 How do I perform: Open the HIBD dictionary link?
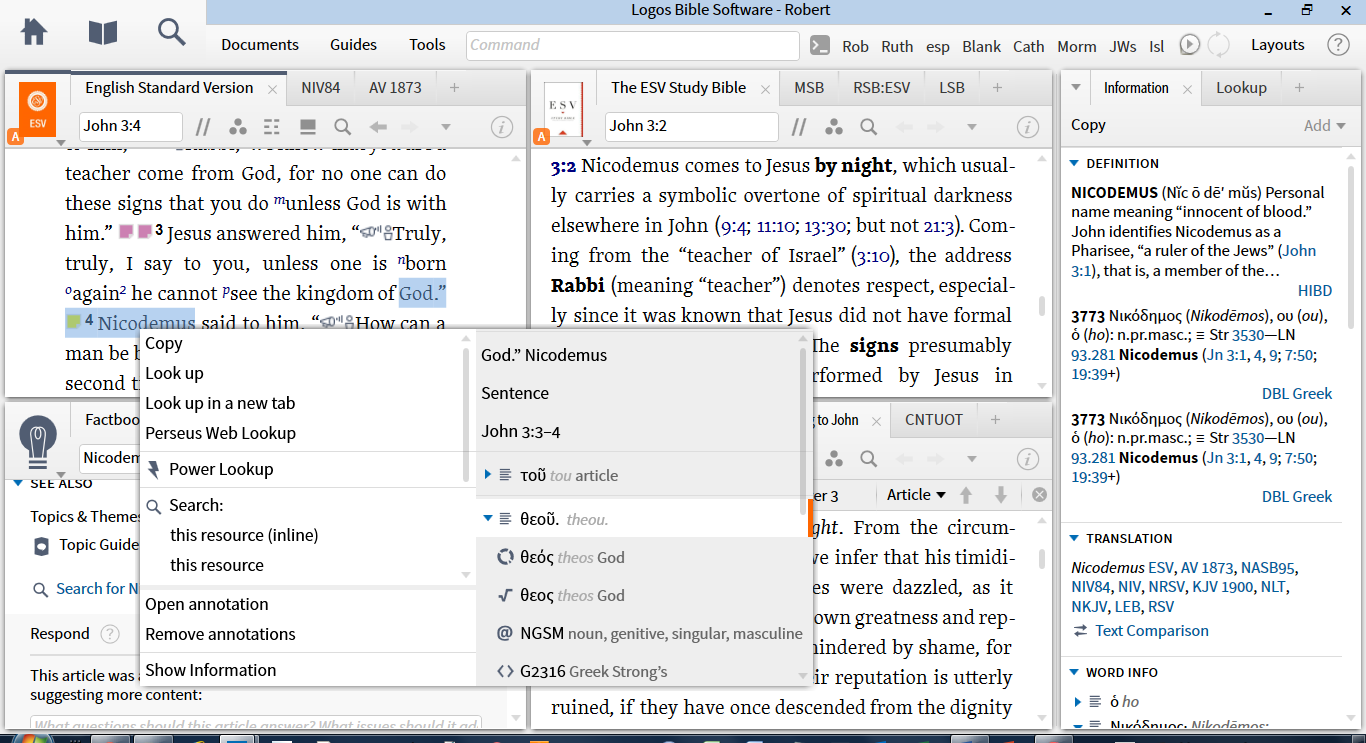point(1315,290)
